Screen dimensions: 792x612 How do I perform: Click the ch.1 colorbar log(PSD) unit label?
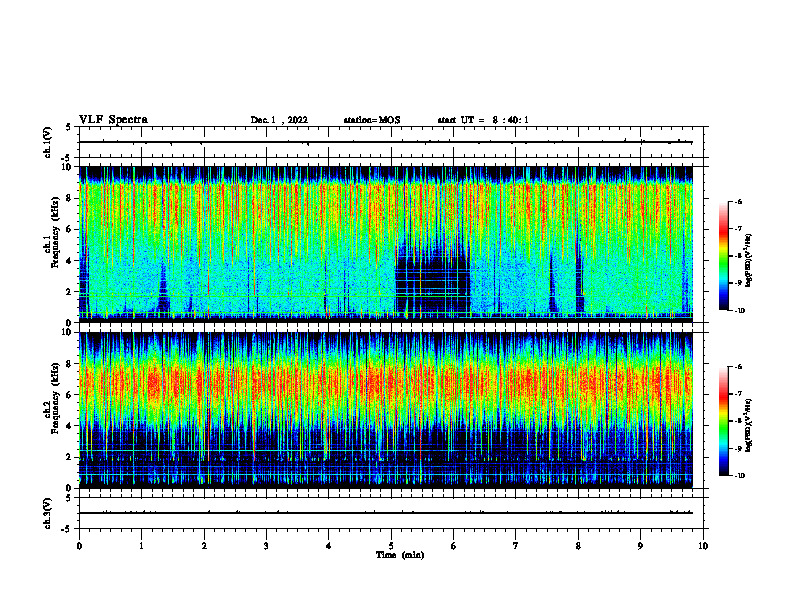pyautogui.click(x=749, y=260)
